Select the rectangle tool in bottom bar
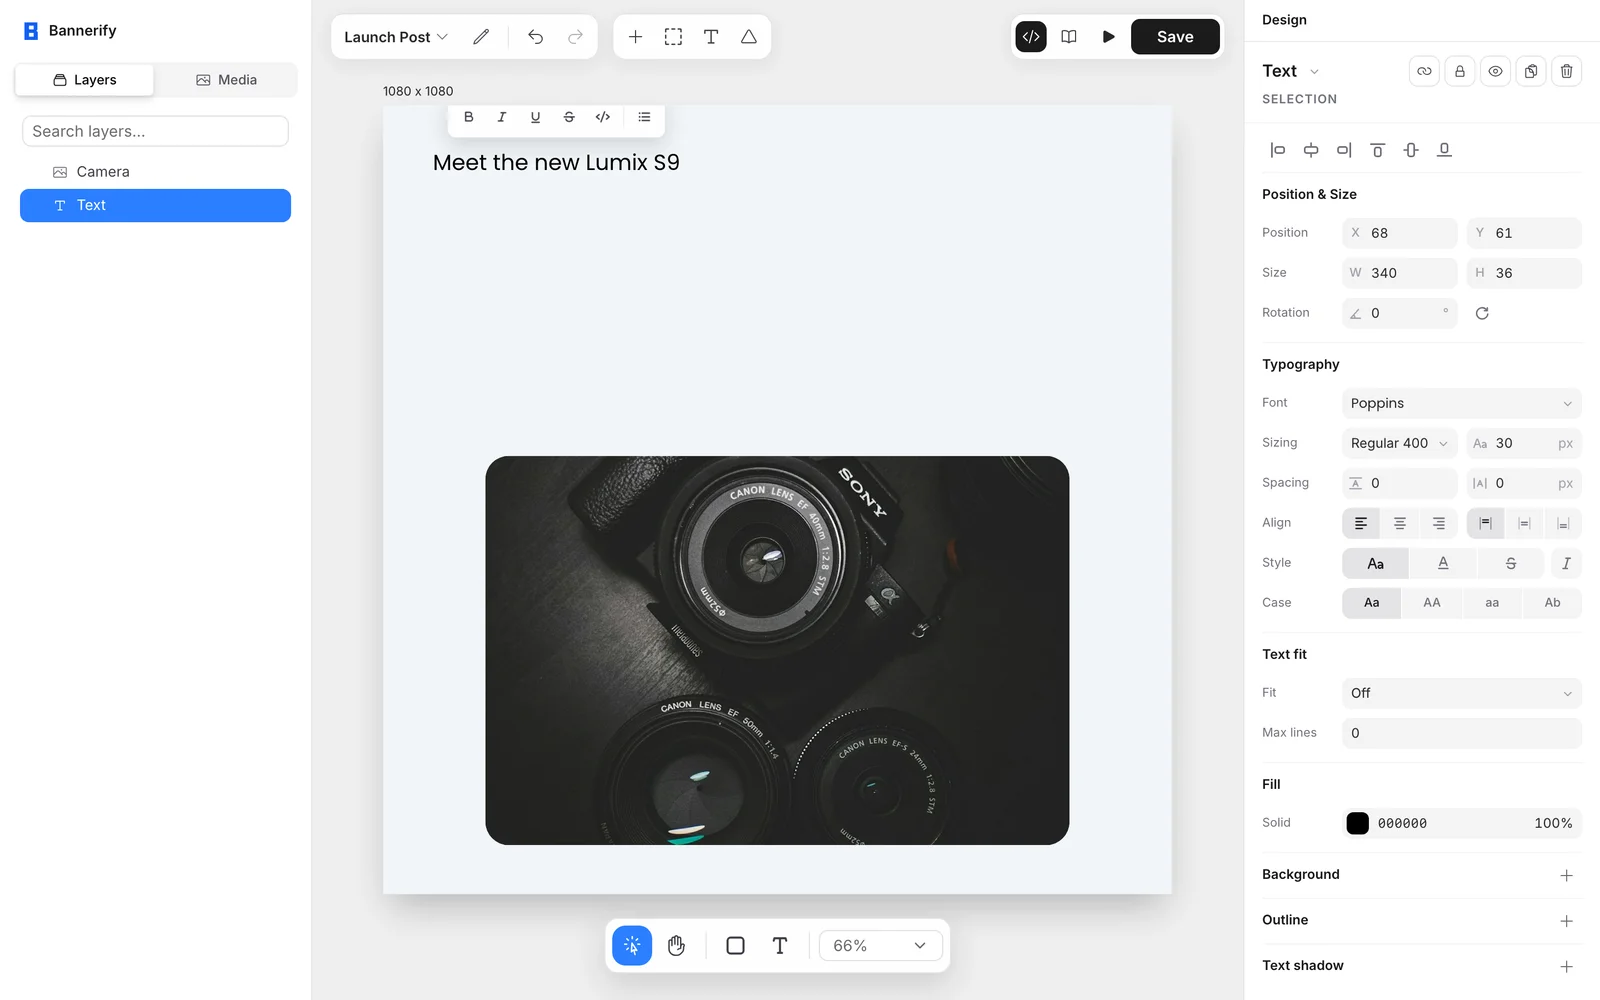The height and width of the screenshot is (1000, 1600). [x=735, y=945]
